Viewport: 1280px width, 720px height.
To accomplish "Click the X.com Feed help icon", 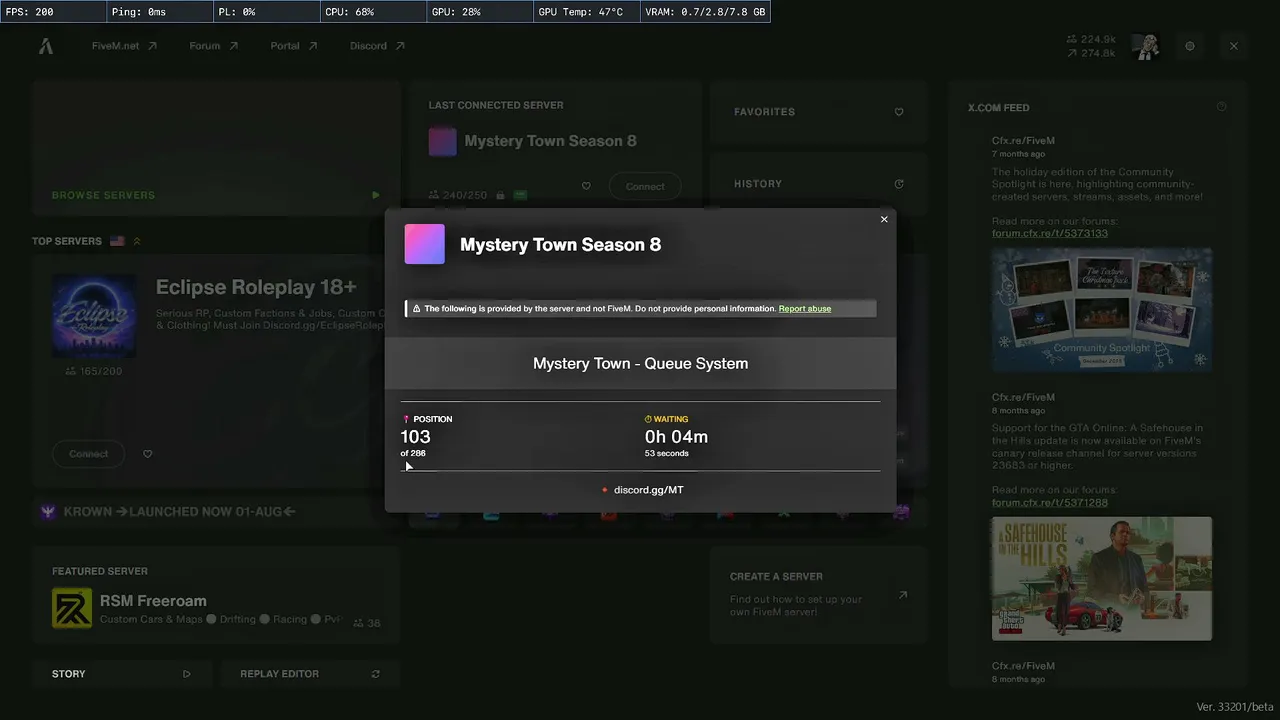I will pos(1221,107).
